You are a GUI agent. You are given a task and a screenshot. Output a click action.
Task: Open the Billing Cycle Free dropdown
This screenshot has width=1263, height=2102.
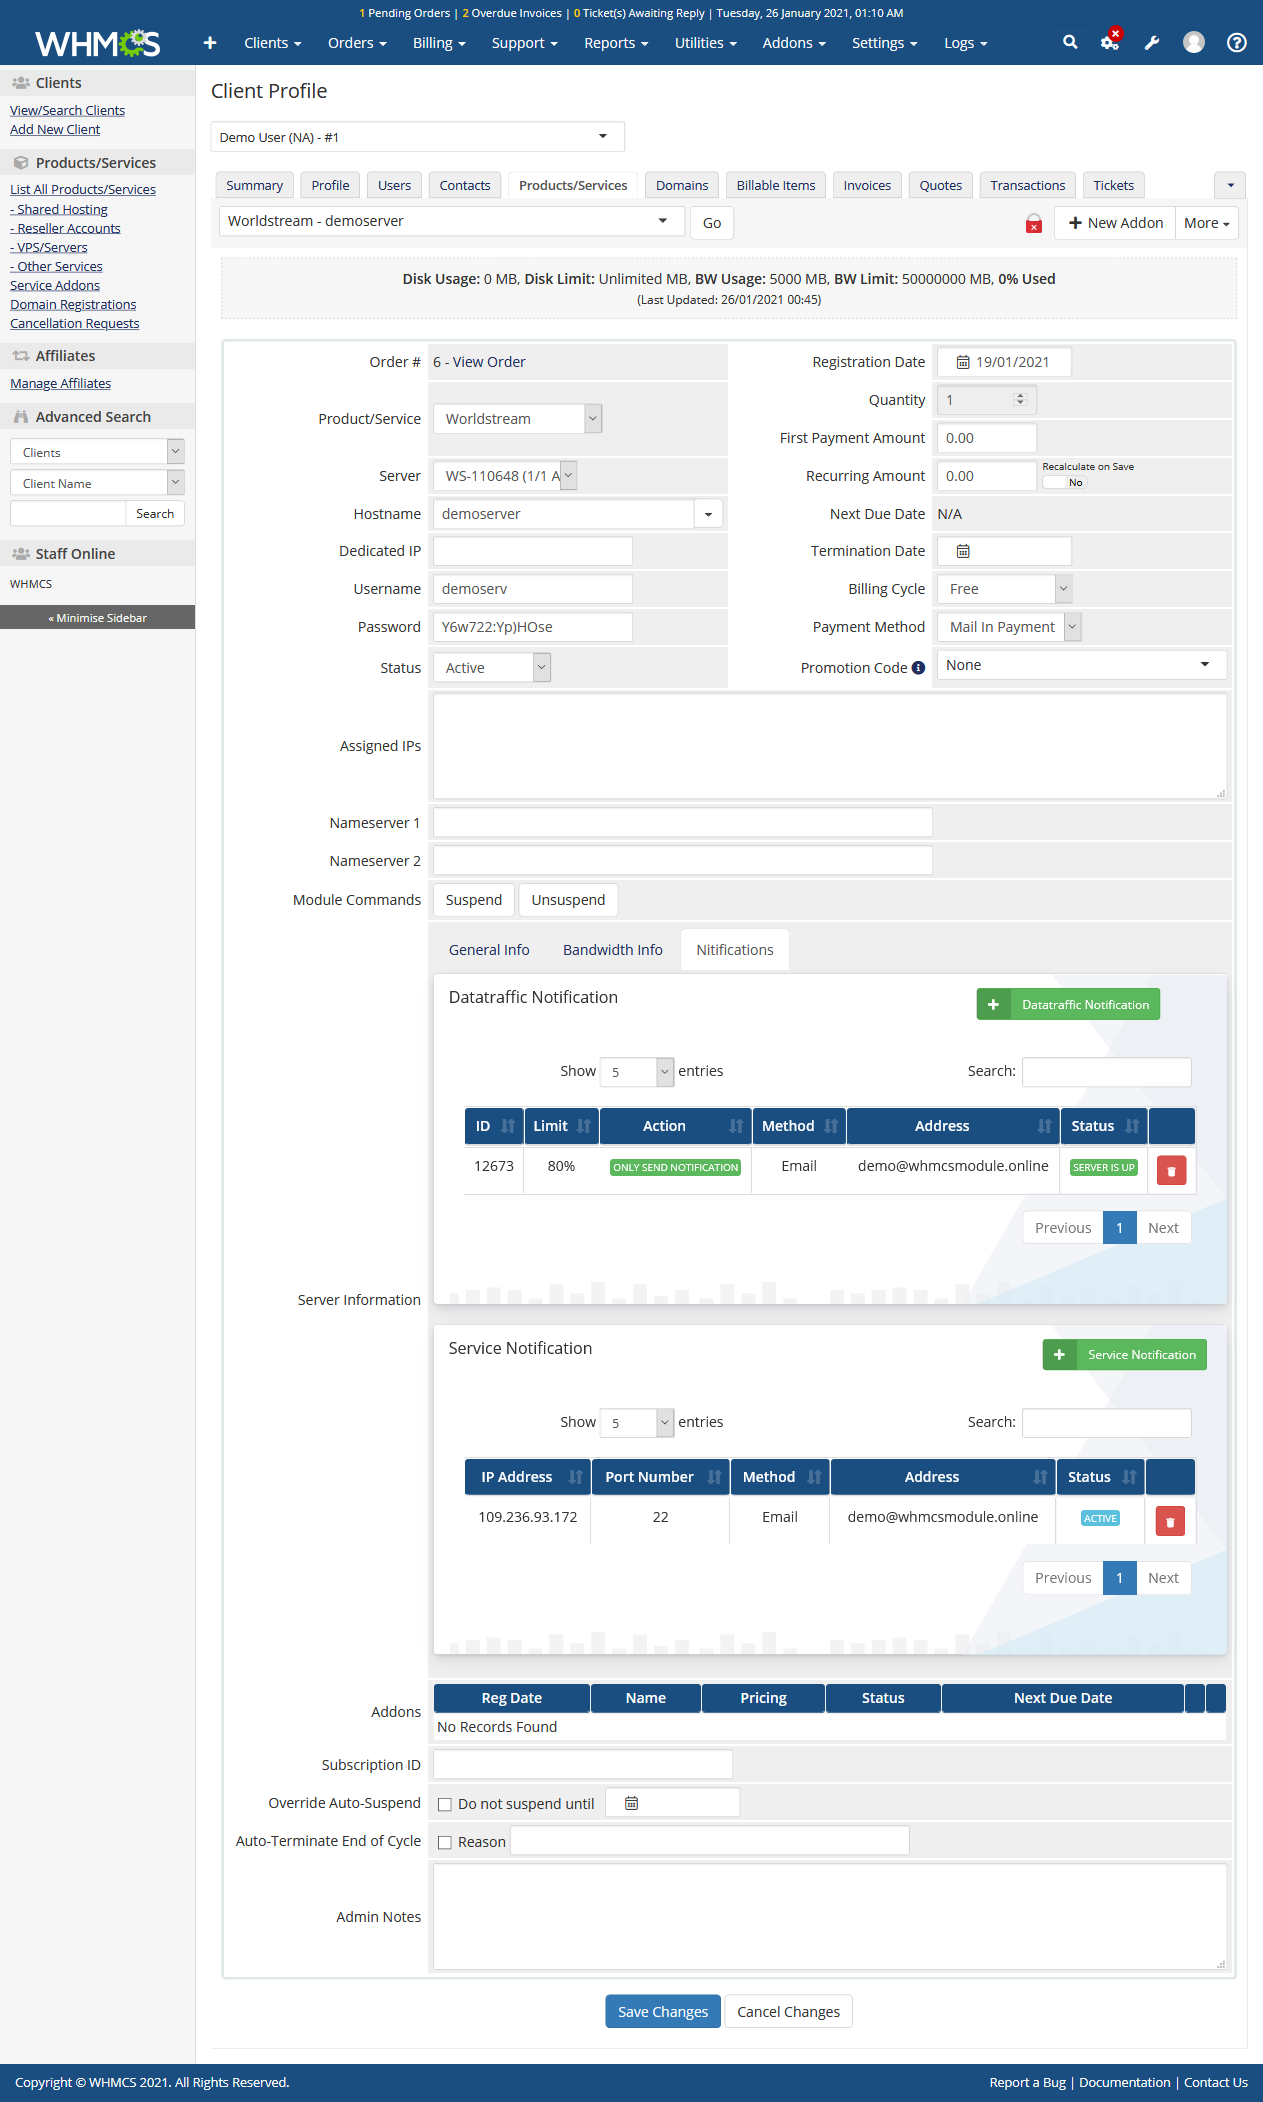pyautogui.click(x=1004, y=589)
